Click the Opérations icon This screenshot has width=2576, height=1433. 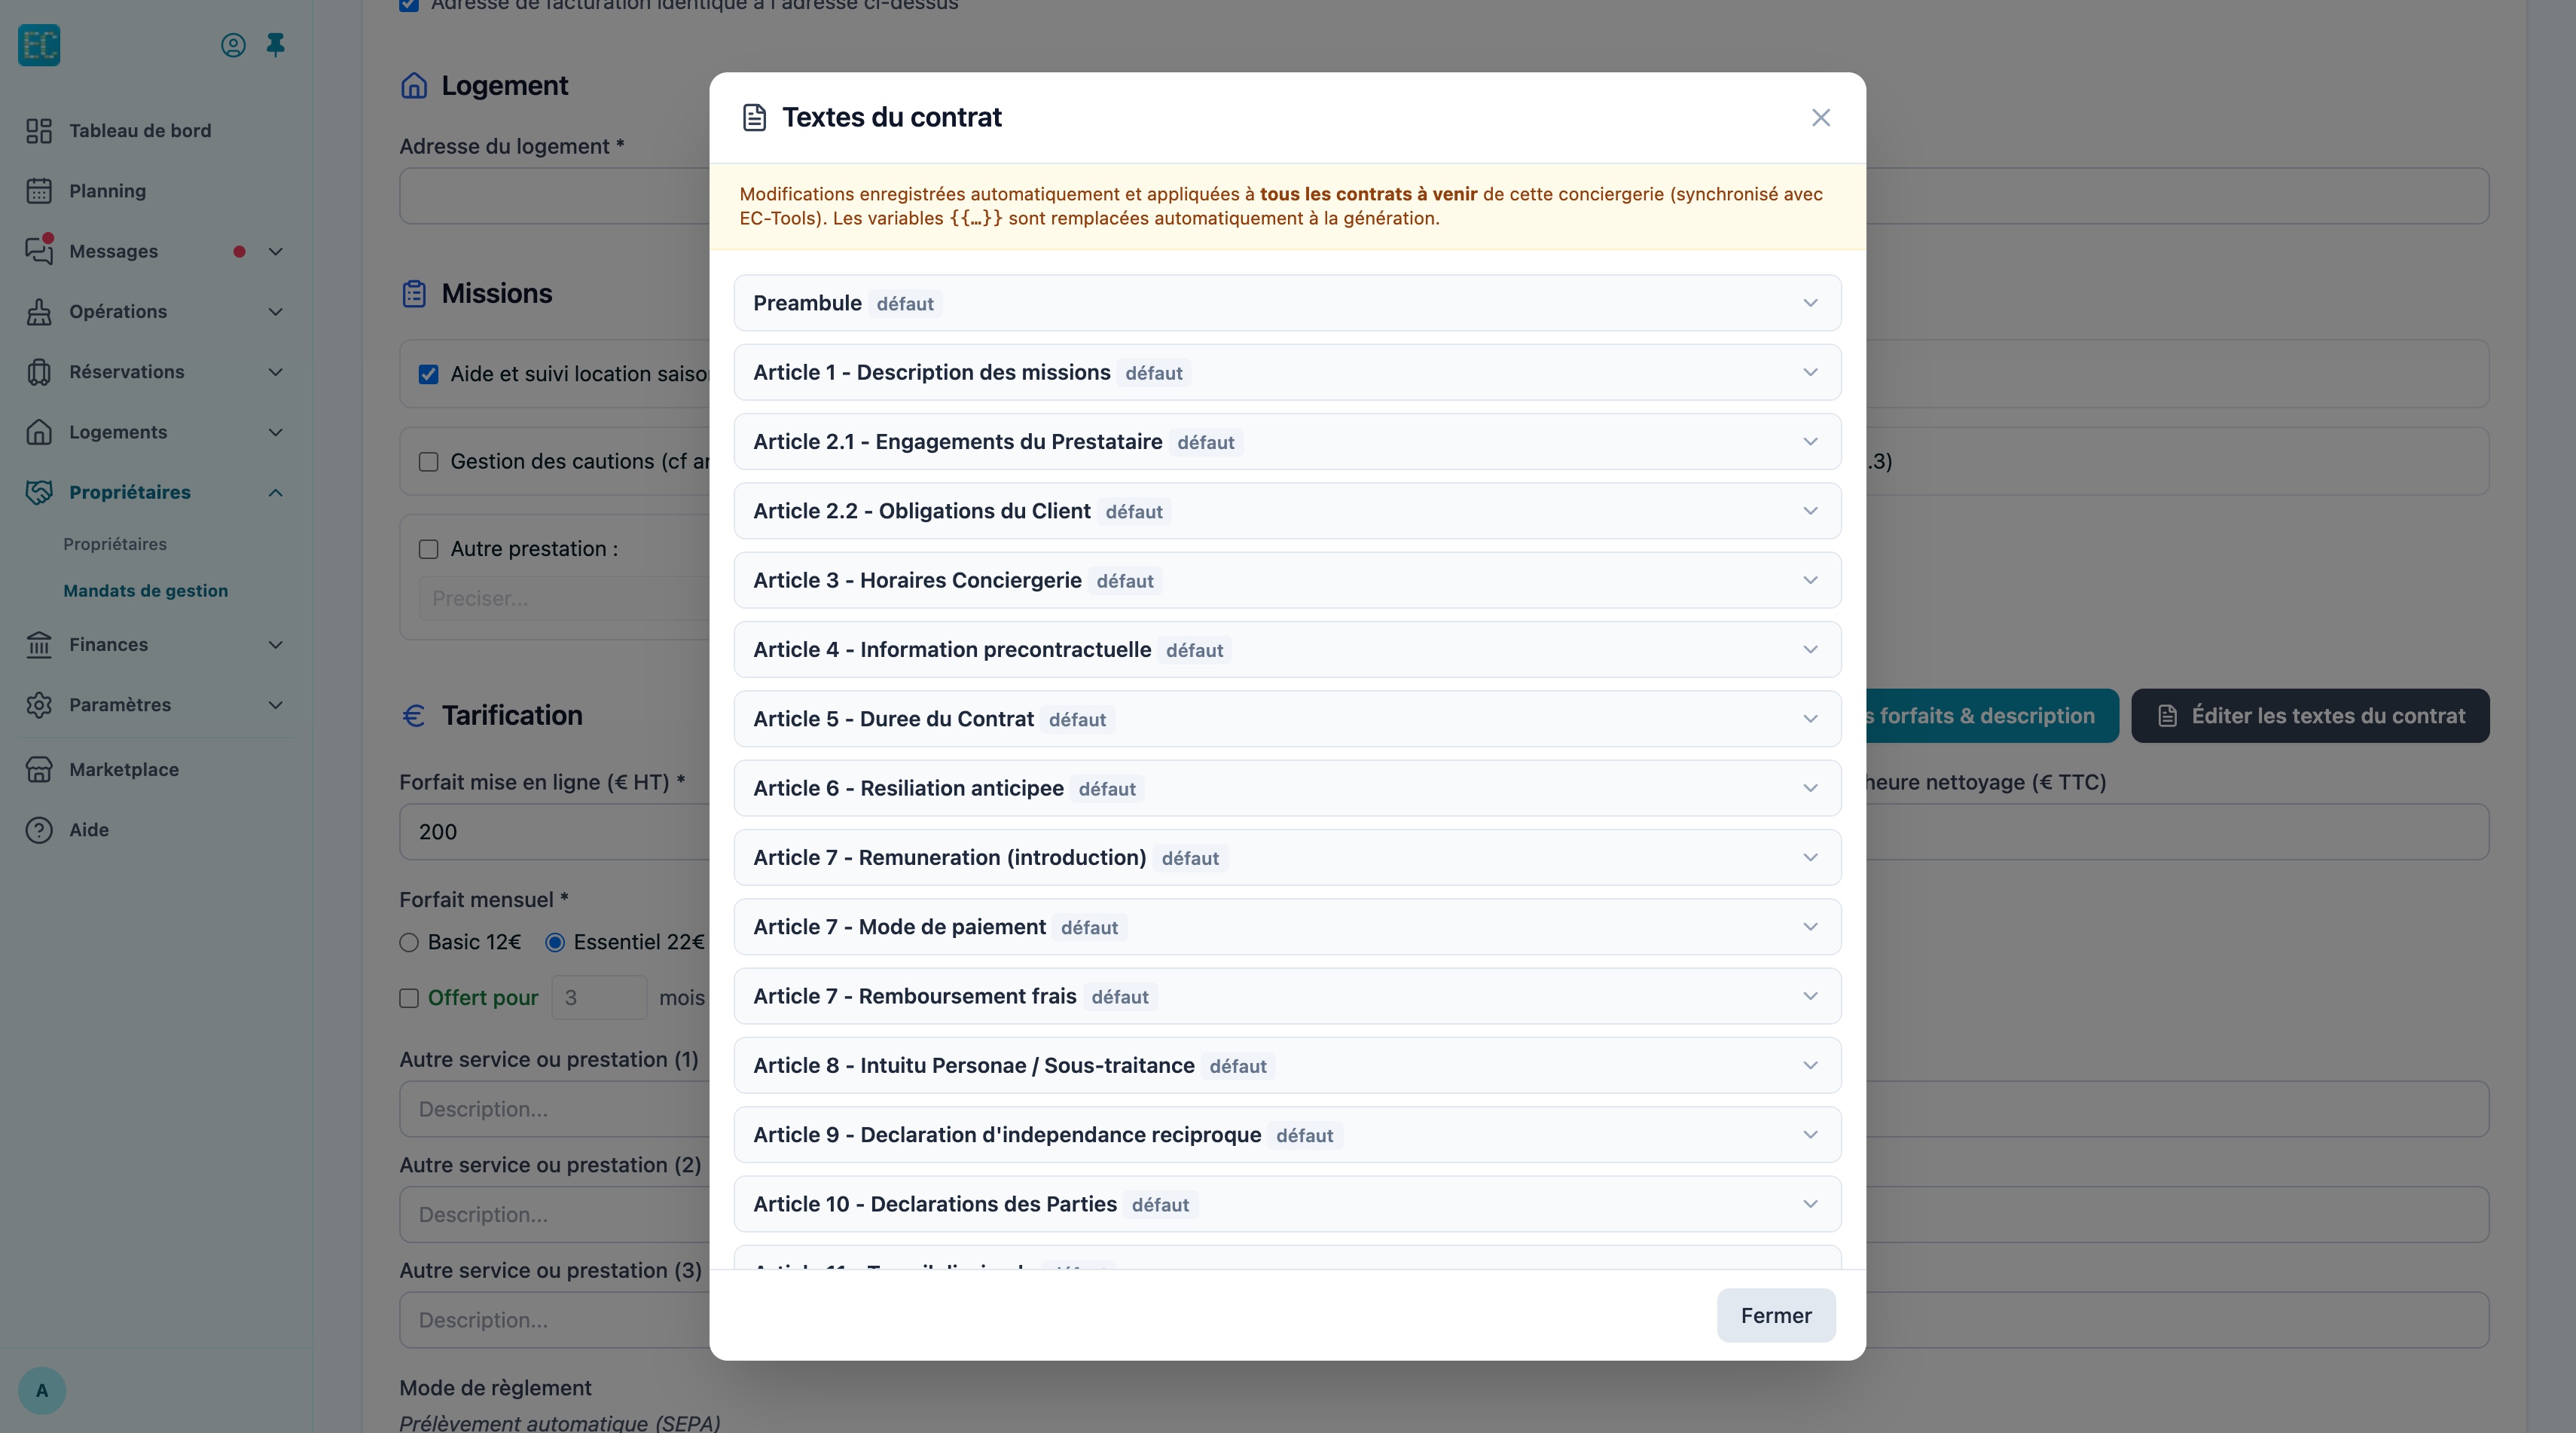[x=39, y=312]
